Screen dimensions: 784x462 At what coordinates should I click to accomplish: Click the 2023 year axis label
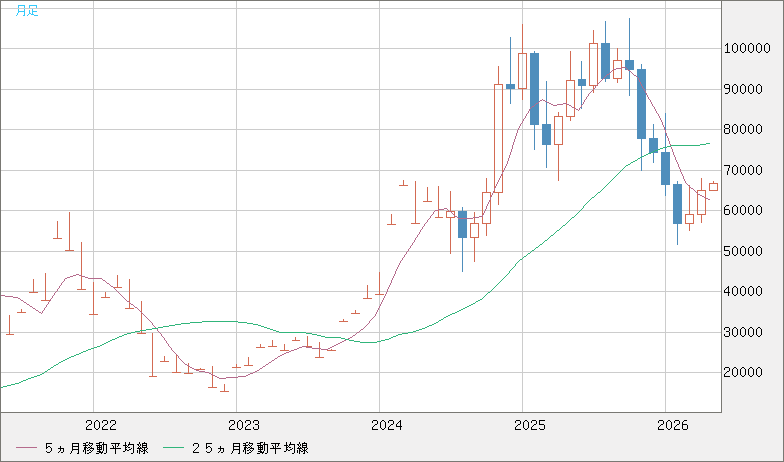(244, 426)
